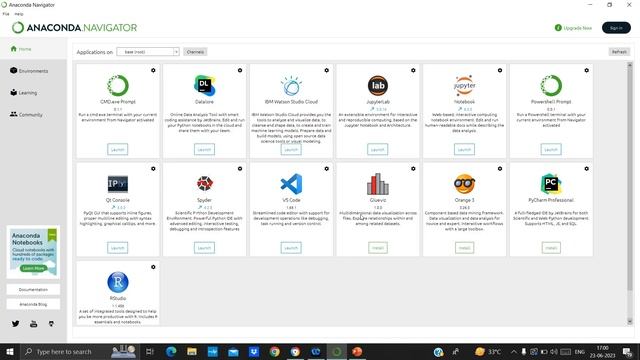Open settings gear on IBM Watson card
Screen dimensions: 640x360
click(327, 70)
